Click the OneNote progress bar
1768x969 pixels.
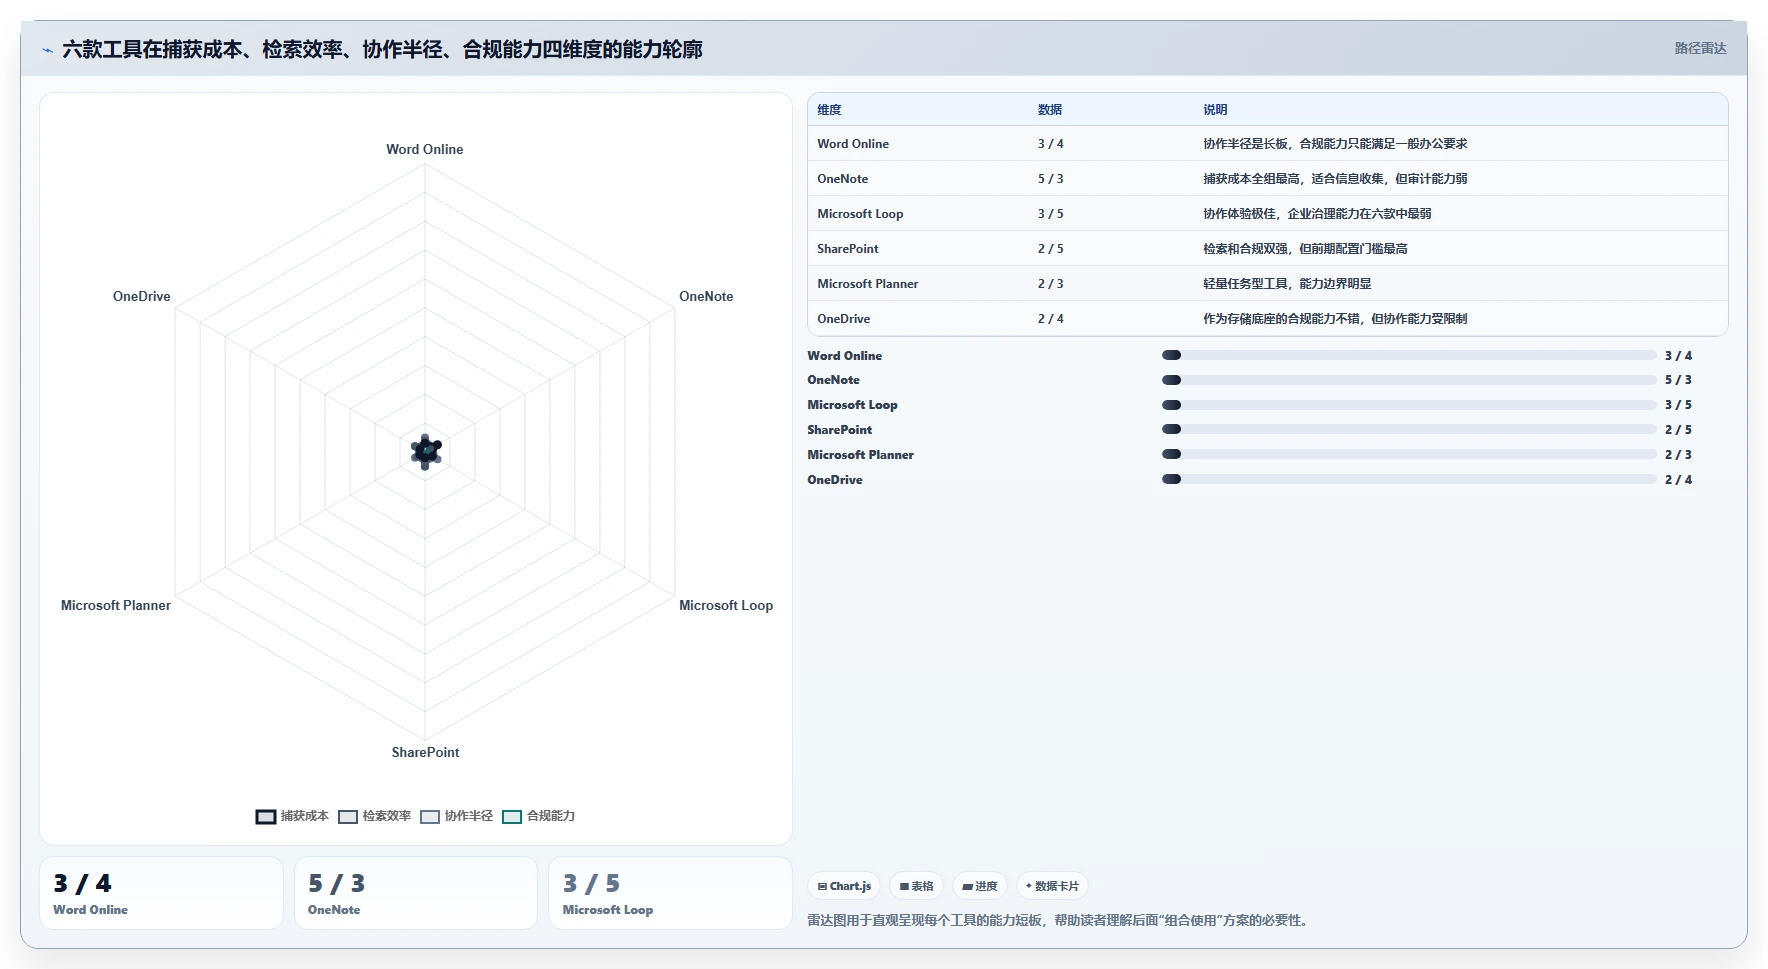tap(1409, 380)
